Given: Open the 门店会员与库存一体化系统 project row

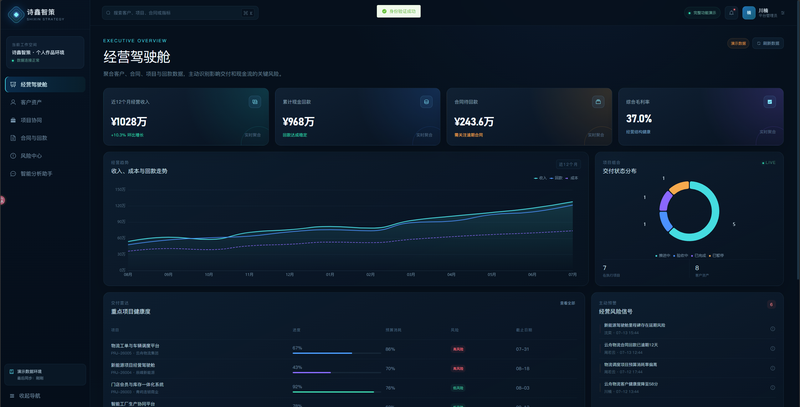Looking at the screenshot, I should point(344,388).
